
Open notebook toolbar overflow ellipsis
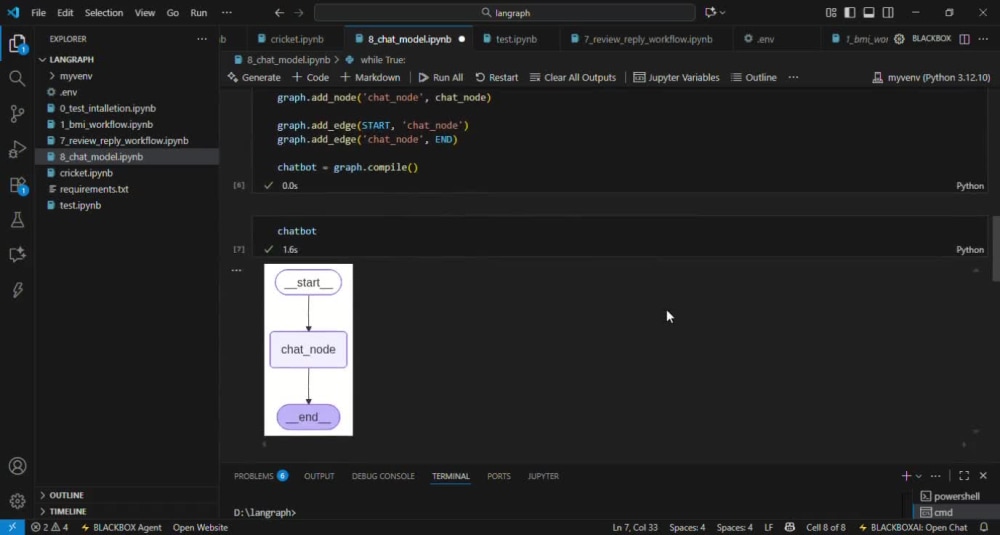(x=793, y=77)
